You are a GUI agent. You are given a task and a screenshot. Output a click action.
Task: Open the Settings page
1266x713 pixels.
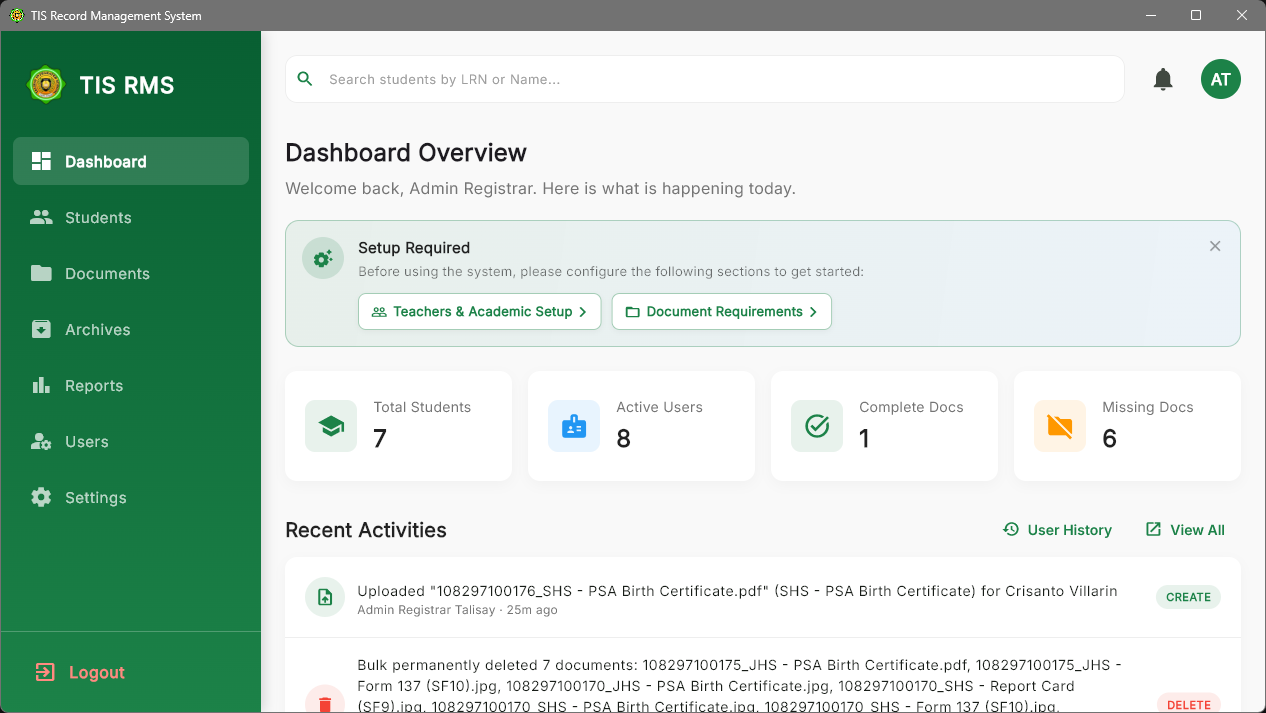131,497
